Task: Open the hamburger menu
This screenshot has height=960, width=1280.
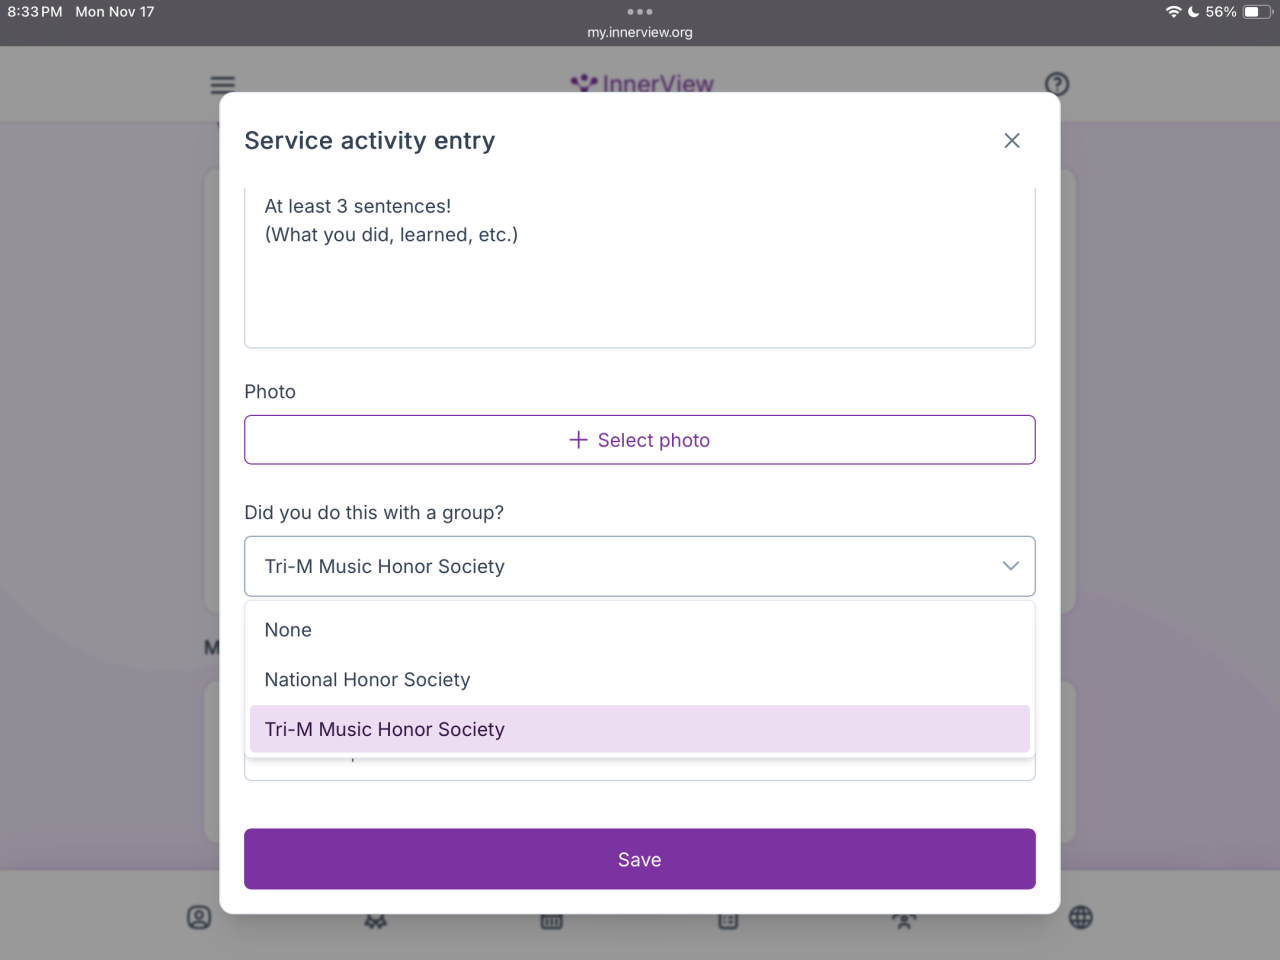Action: pos(222,85)
